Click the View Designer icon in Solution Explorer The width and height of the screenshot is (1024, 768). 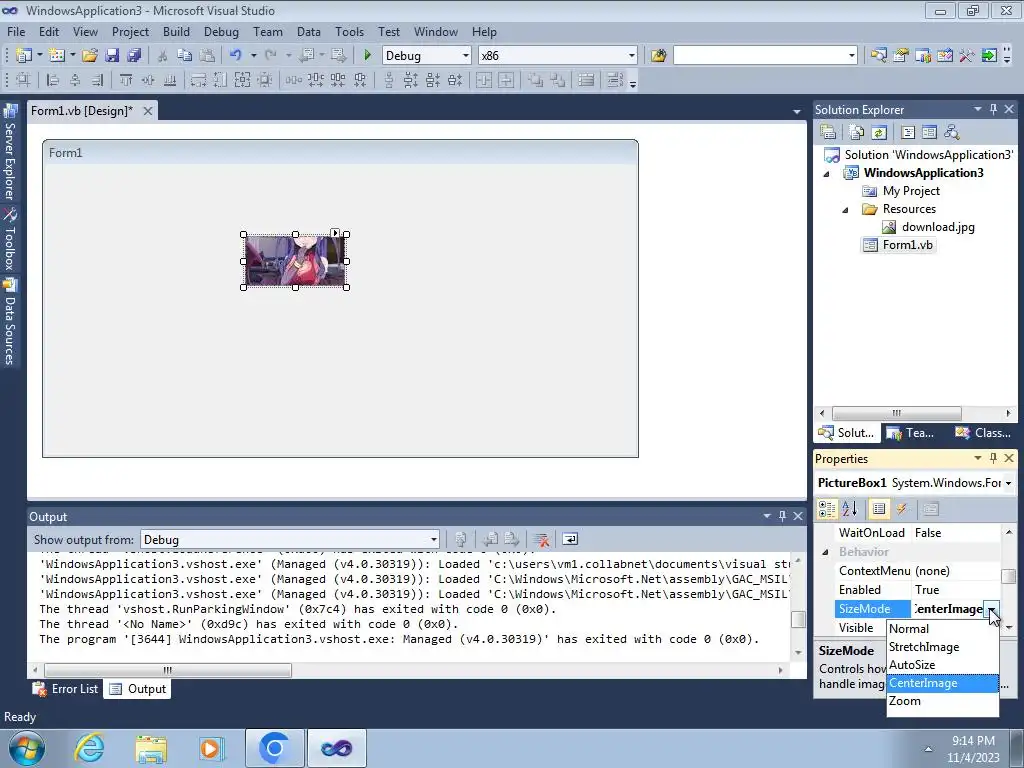929,132
